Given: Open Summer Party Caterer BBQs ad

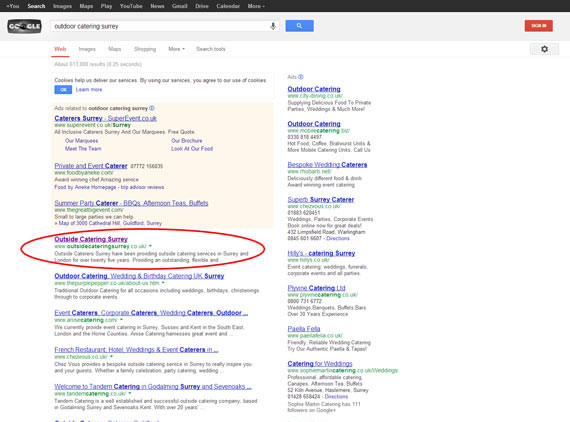Looking at the screenshot, I should (131, 203).
